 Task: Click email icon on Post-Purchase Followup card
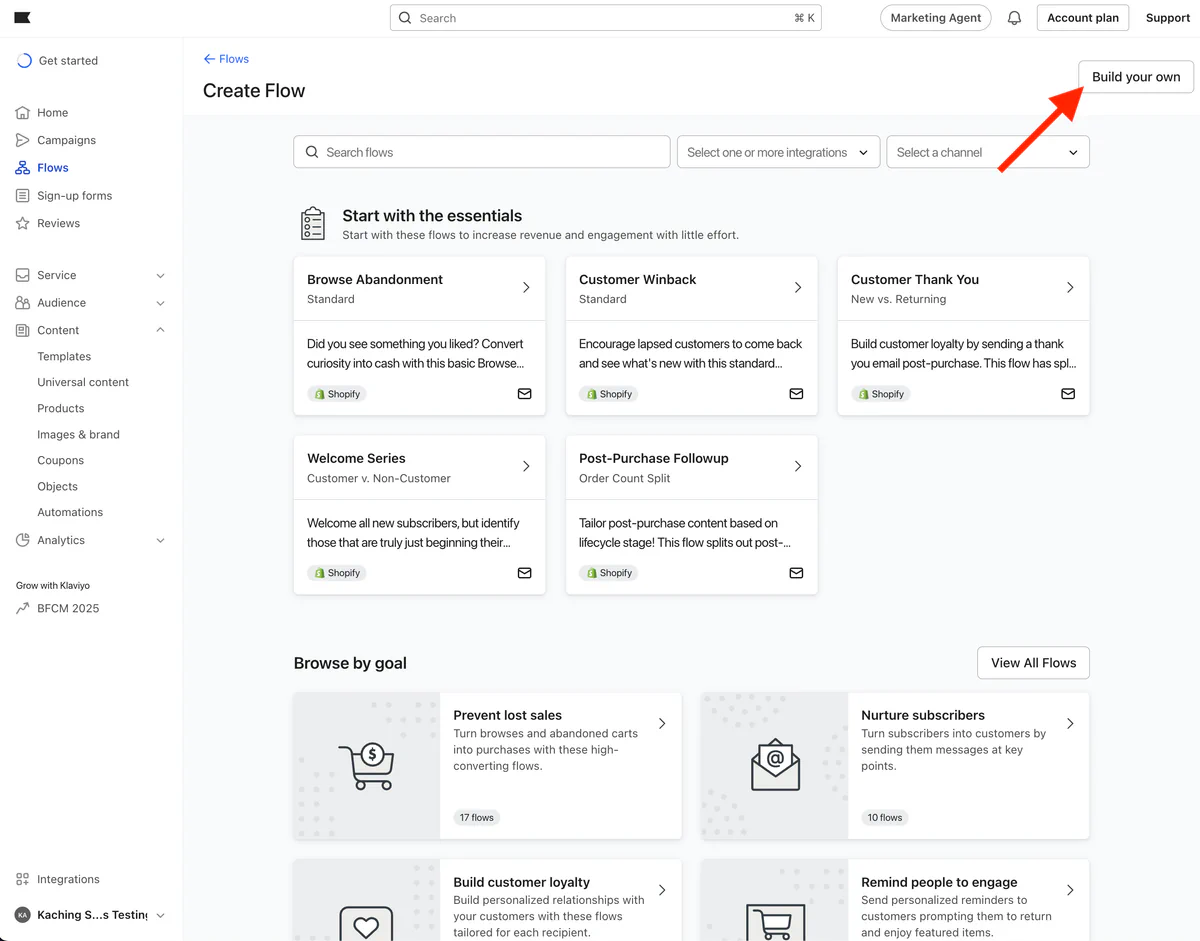point(796,573)
